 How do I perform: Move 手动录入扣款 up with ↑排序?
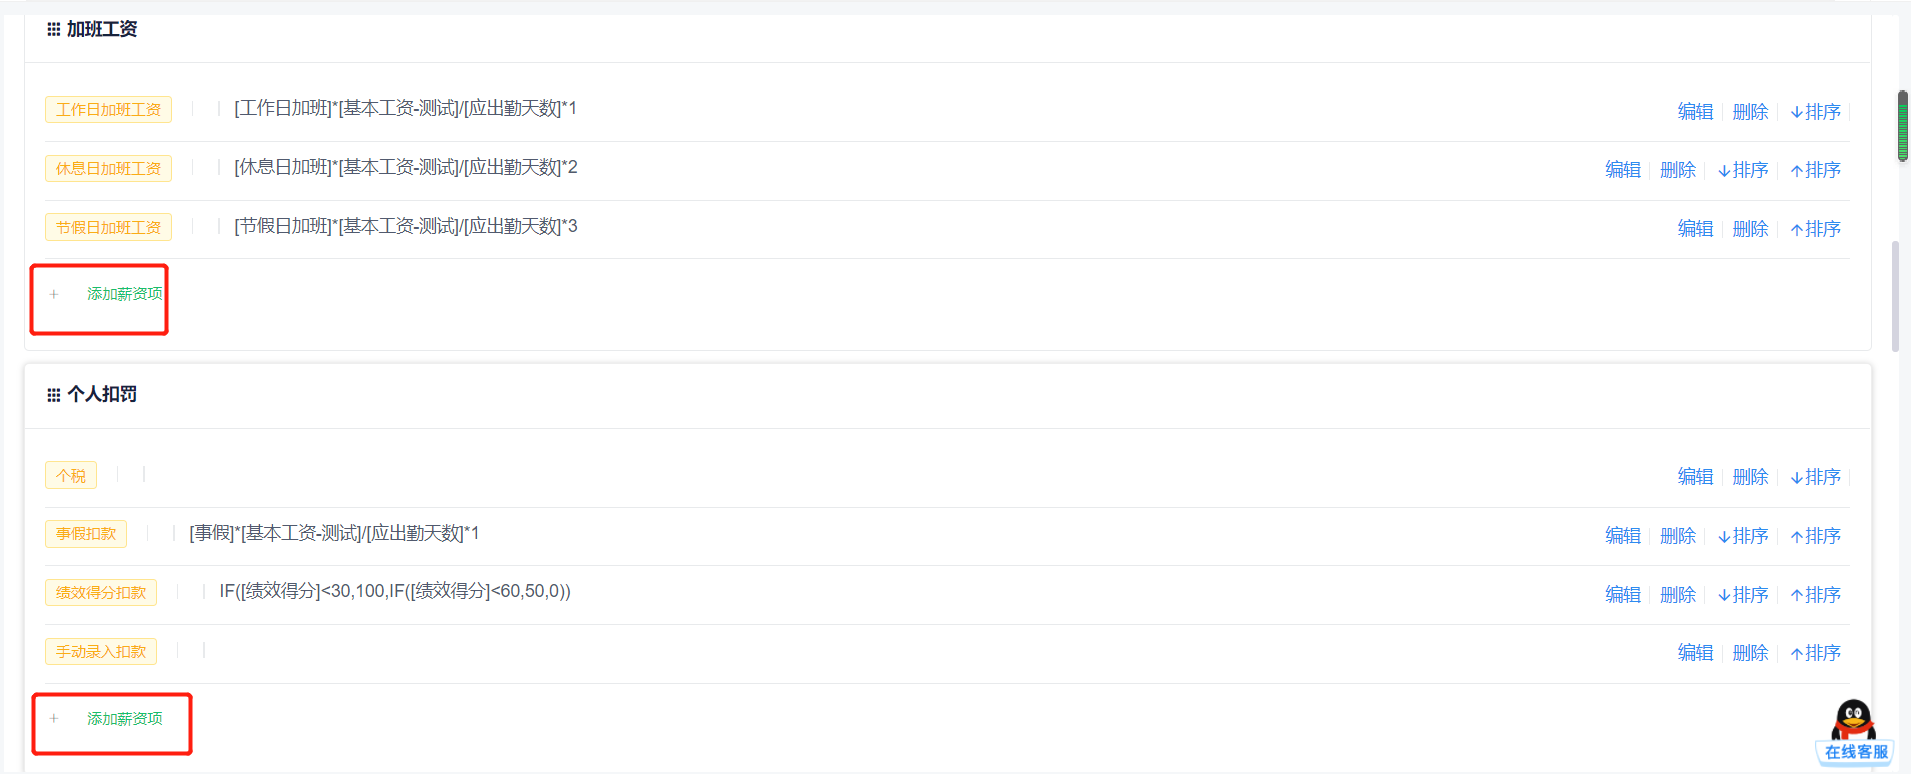[1815, 653]
